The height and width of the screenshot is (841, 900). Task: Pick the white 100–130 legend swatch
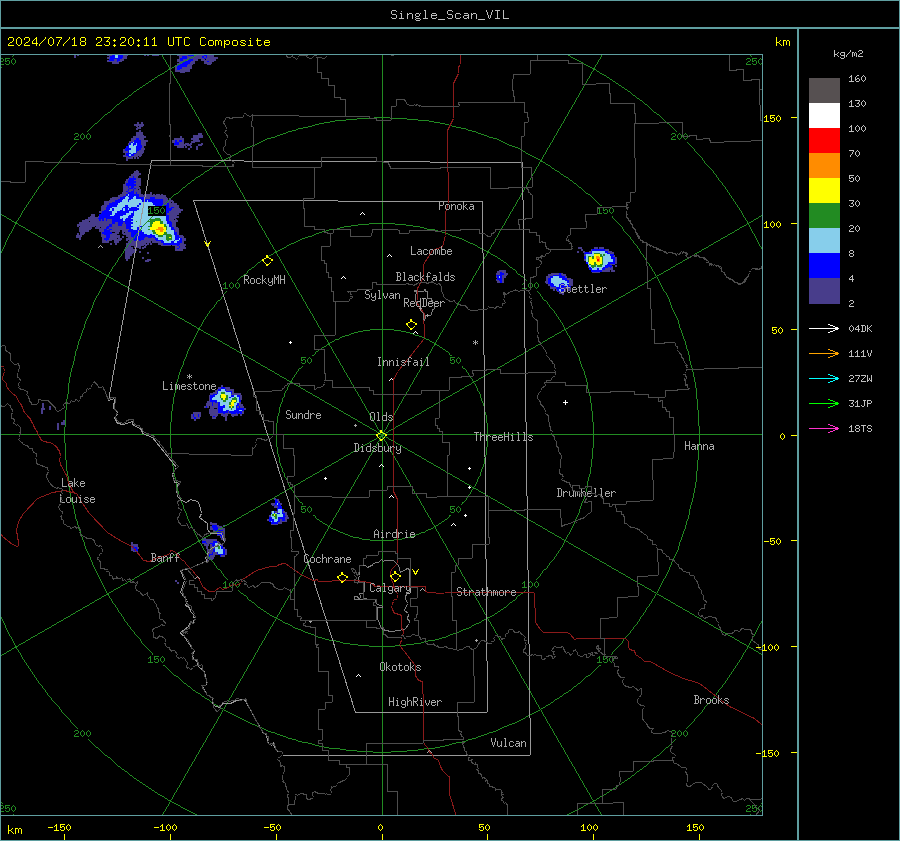click(x=824, y=116)
